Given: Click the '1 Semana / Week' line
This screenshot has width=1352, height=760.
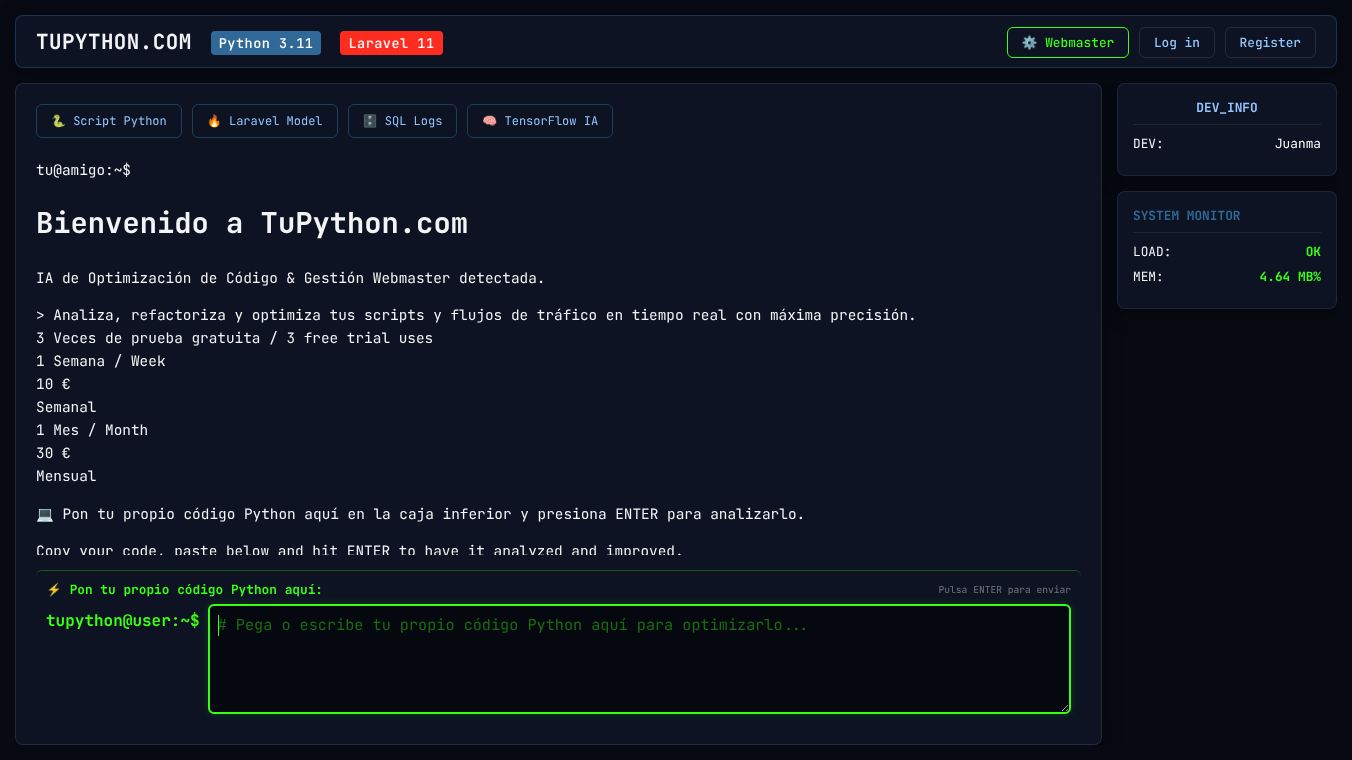Looking at the screenshot, I should pyautogui.click(x=101, y=361).
